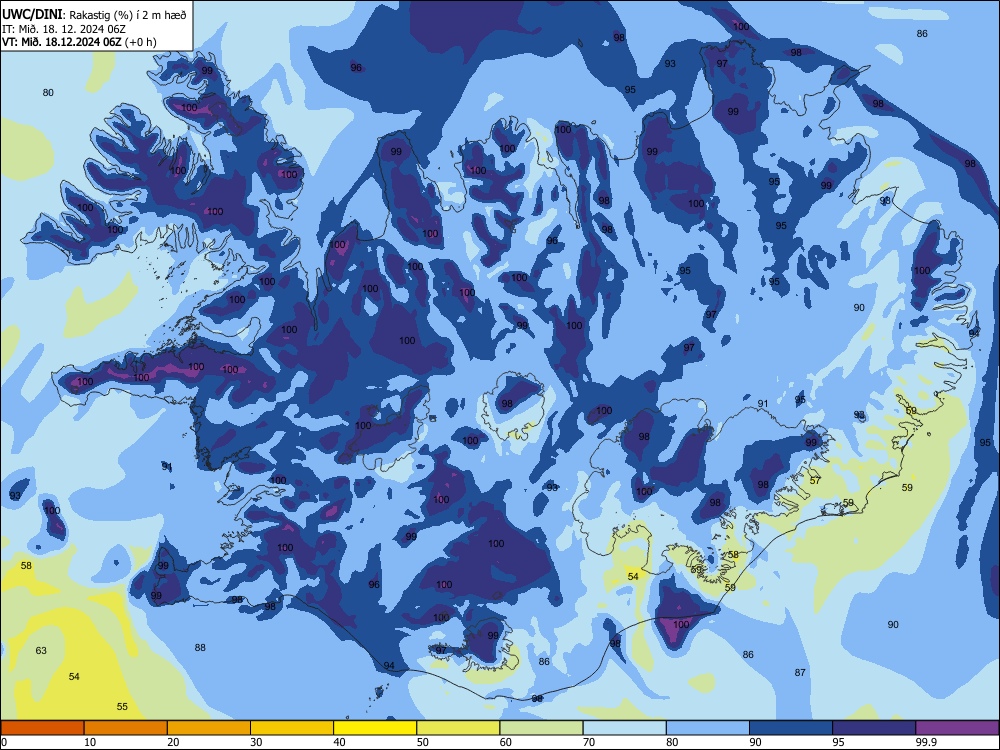
Task: Click the dark blue 90–95 legend swatch
Action: [791, 728]
